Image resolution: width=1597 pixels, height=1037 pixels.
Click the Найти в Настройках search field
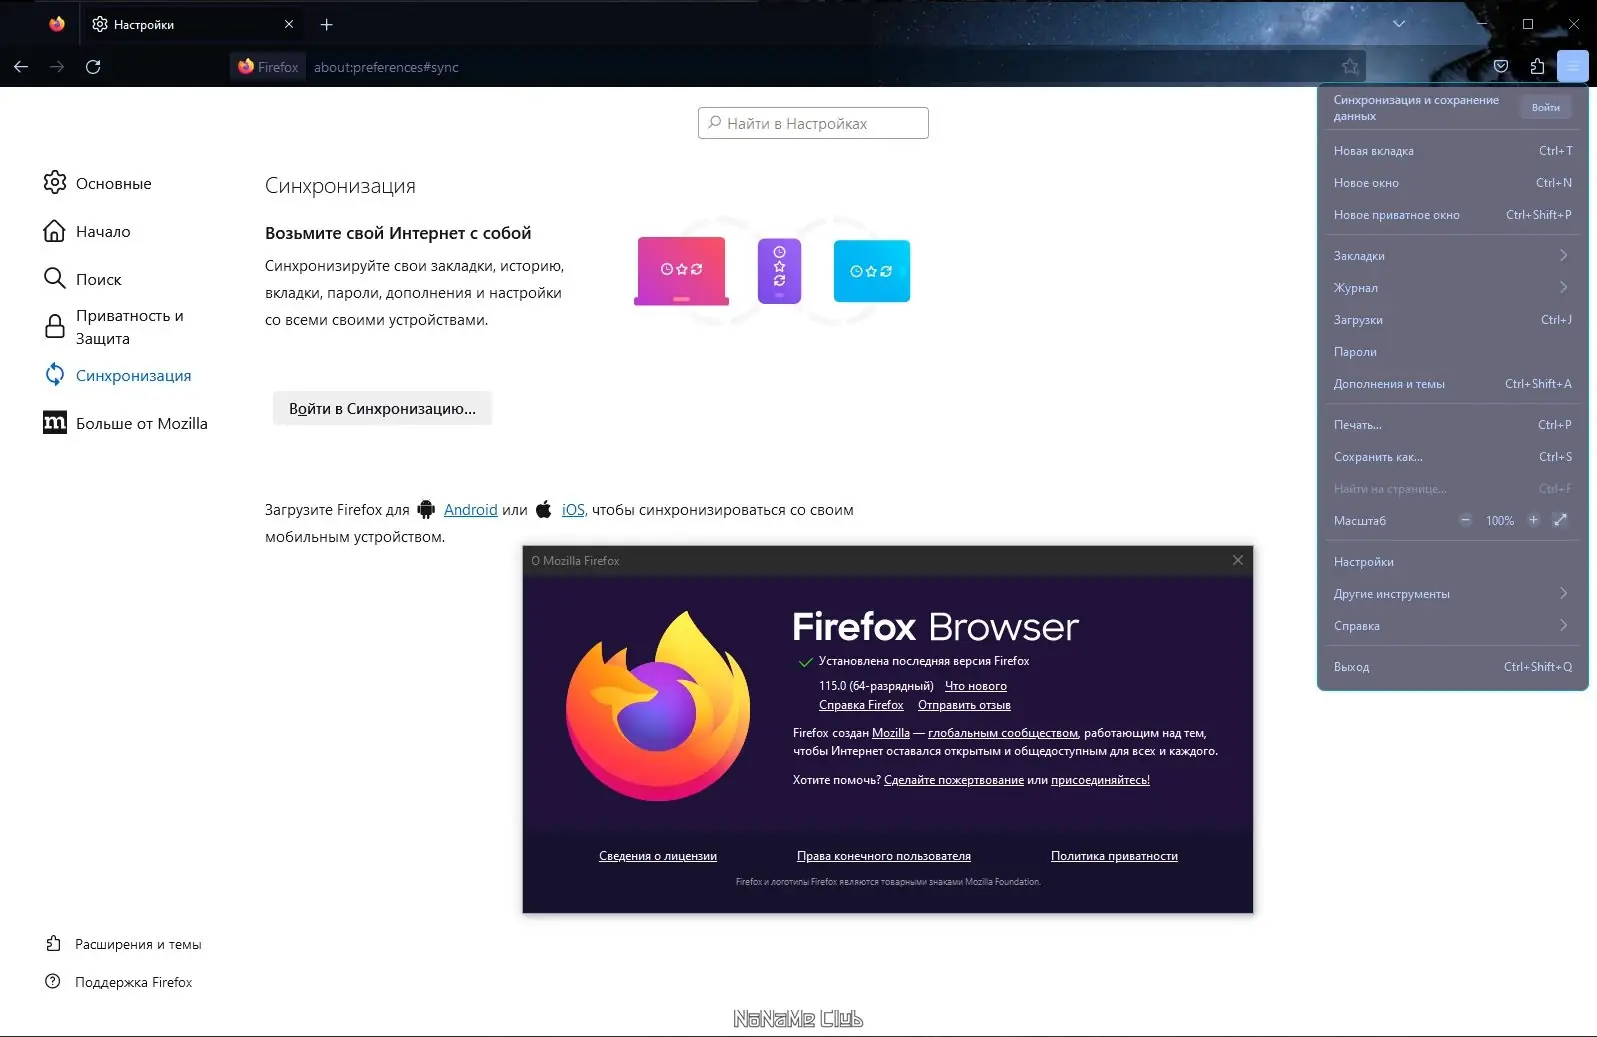click(x=813, y=123)
